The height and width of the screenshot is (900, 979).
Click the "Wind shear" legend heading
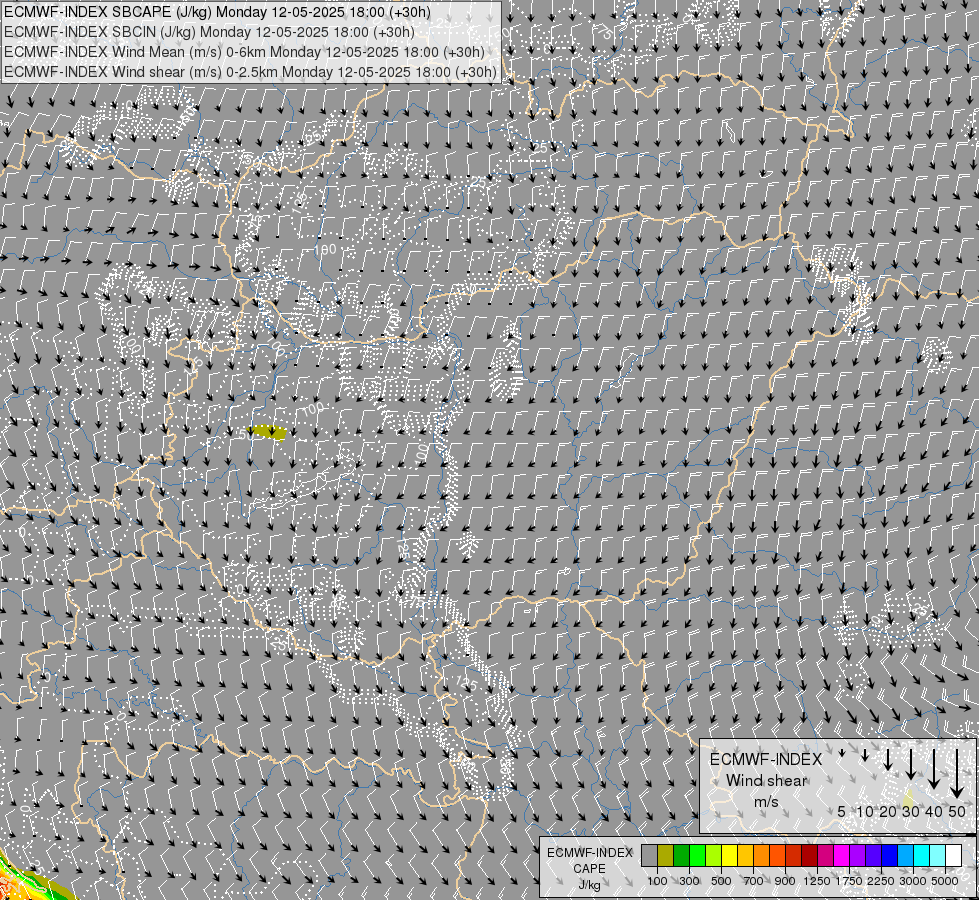766,781
